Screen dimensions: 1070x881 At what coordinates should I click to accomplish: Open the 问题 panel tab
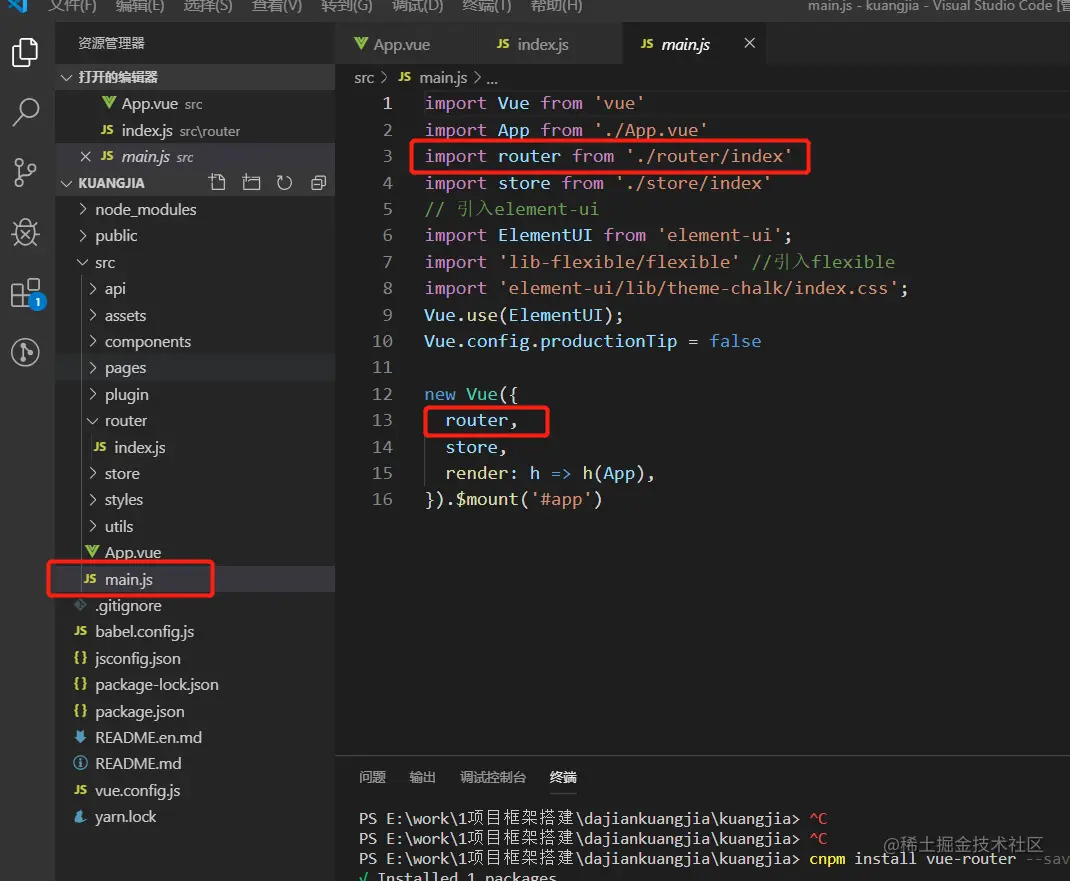(373, 777)
